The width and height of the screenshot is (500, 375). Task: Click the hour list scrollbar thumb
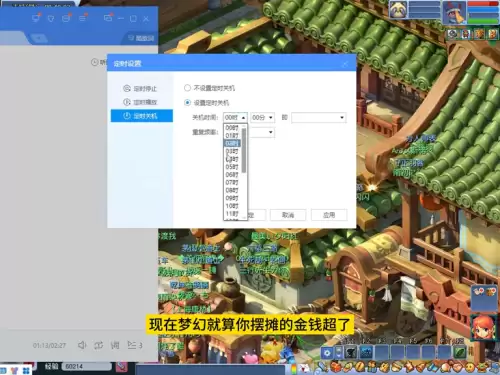[x=244, y=150]
